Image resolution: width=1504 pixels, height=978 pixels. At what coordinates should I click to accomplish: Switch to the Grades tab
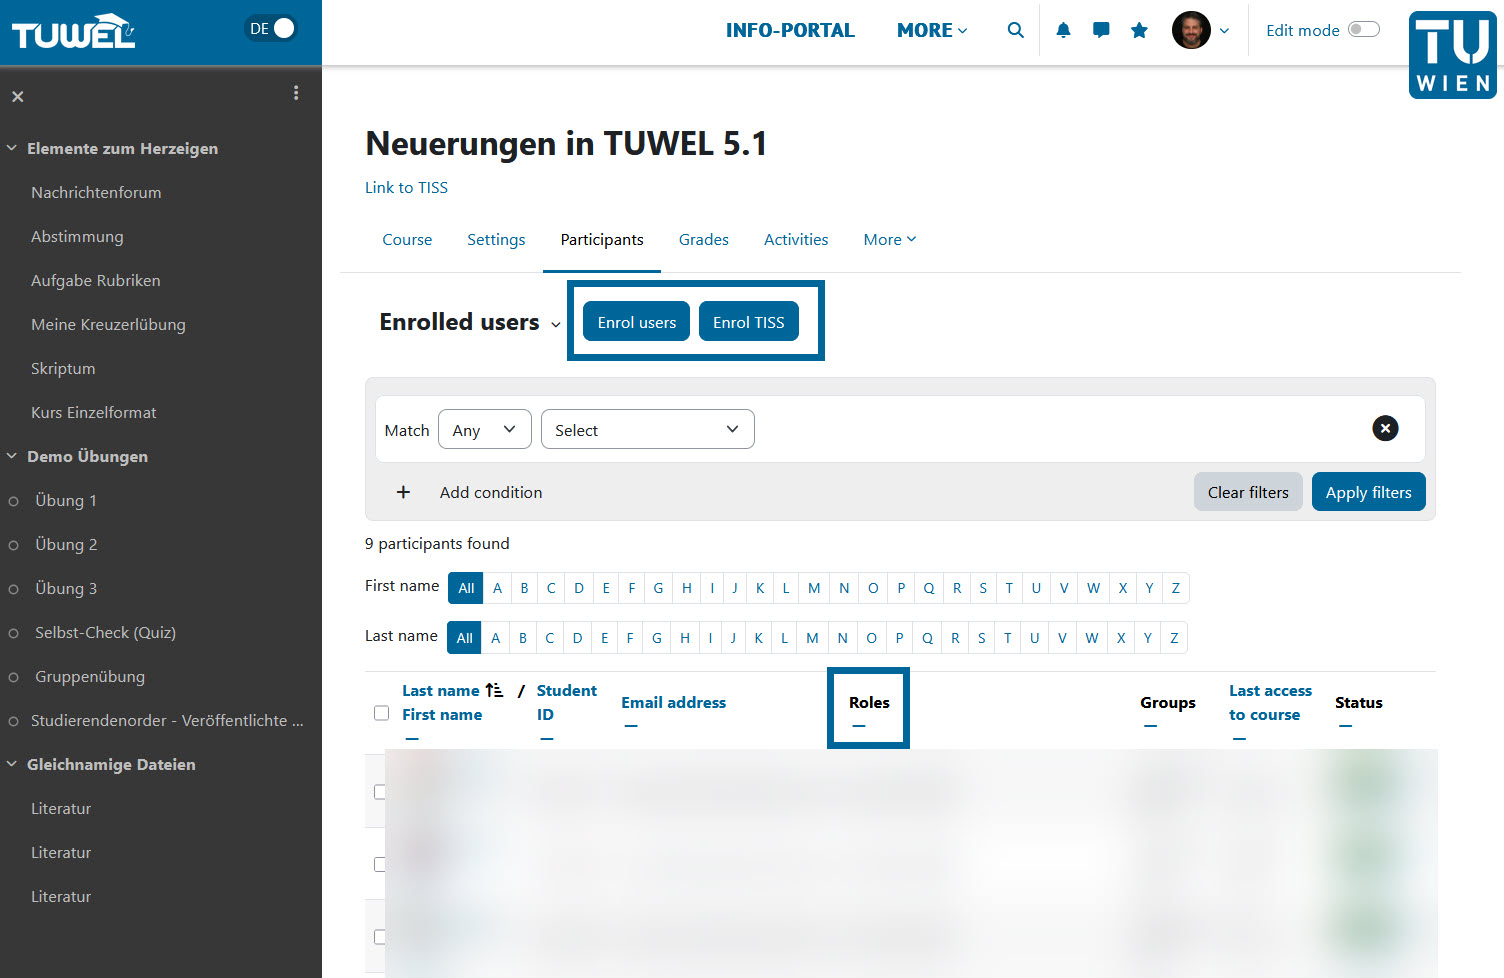pyautogui.click(x=703, y=239)
